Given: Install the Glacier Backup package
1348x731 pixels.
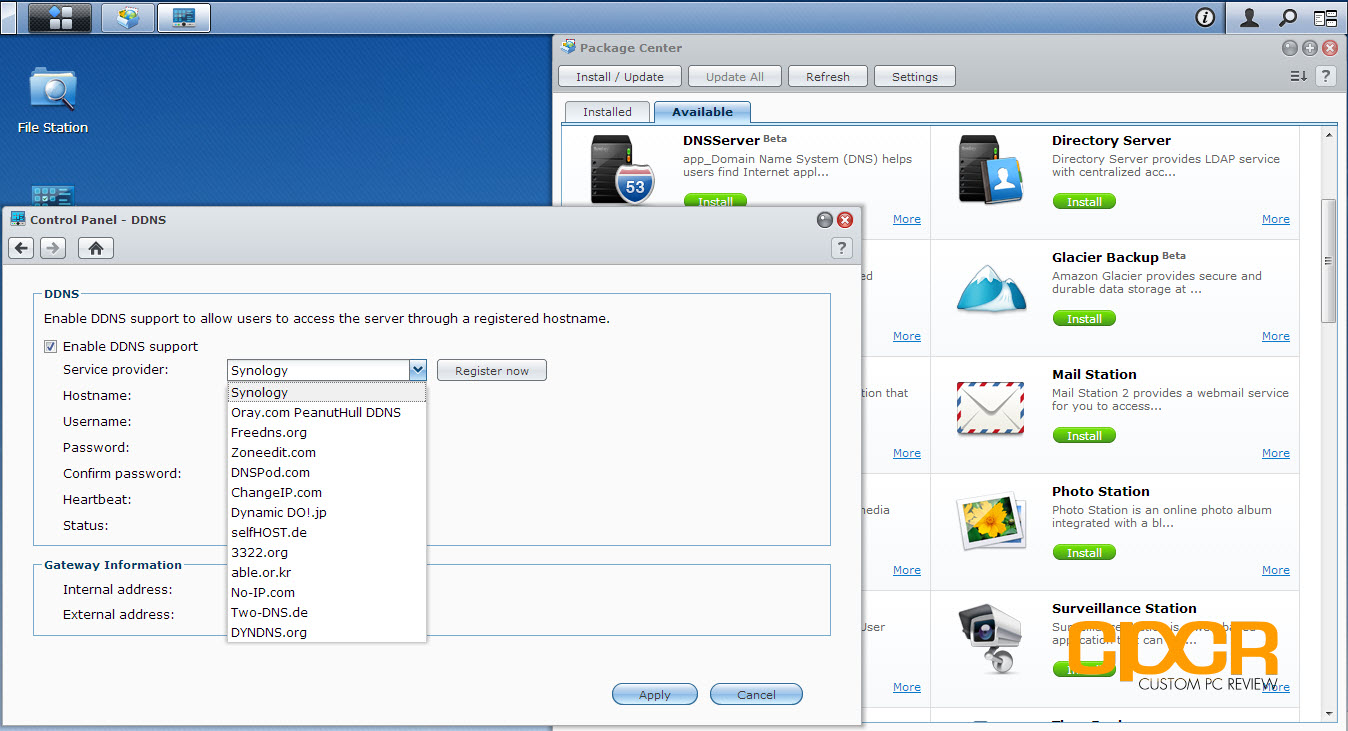Looking at the screenshot, I should tap(1084, 319).
